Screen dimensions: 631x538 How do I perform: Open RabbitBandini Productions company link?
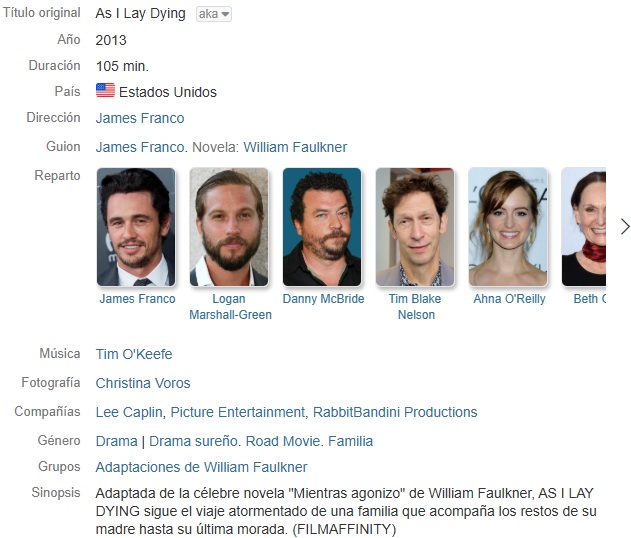[395, 412]
